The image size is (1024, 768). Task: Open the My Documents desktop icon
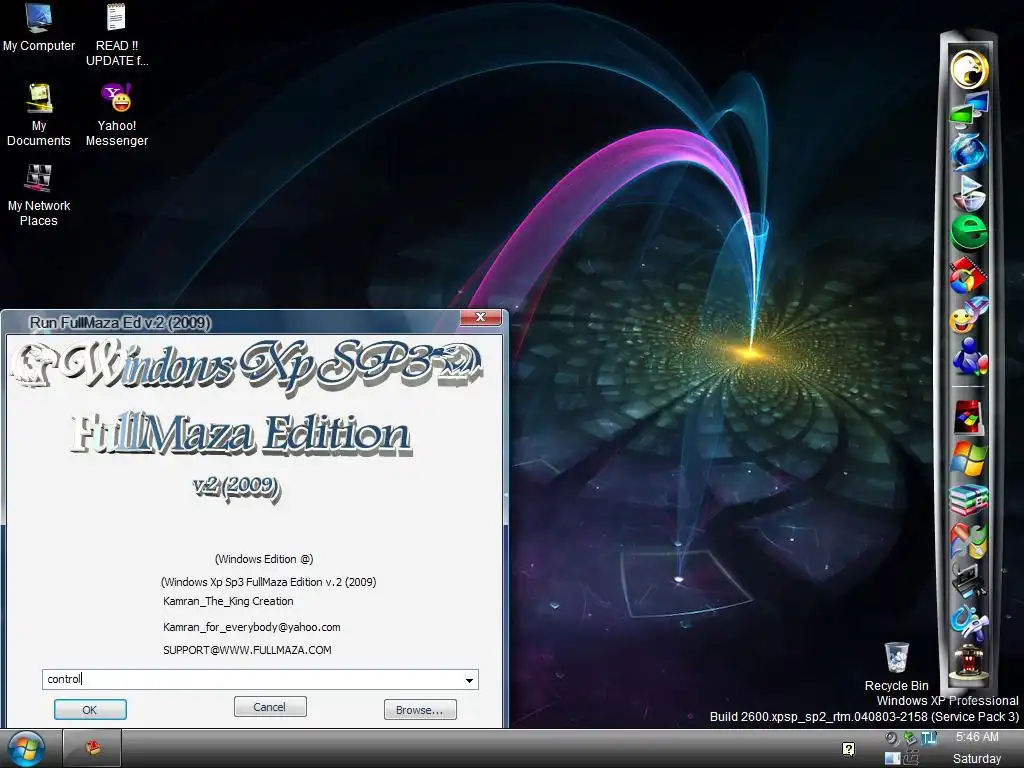coord(39,115)
